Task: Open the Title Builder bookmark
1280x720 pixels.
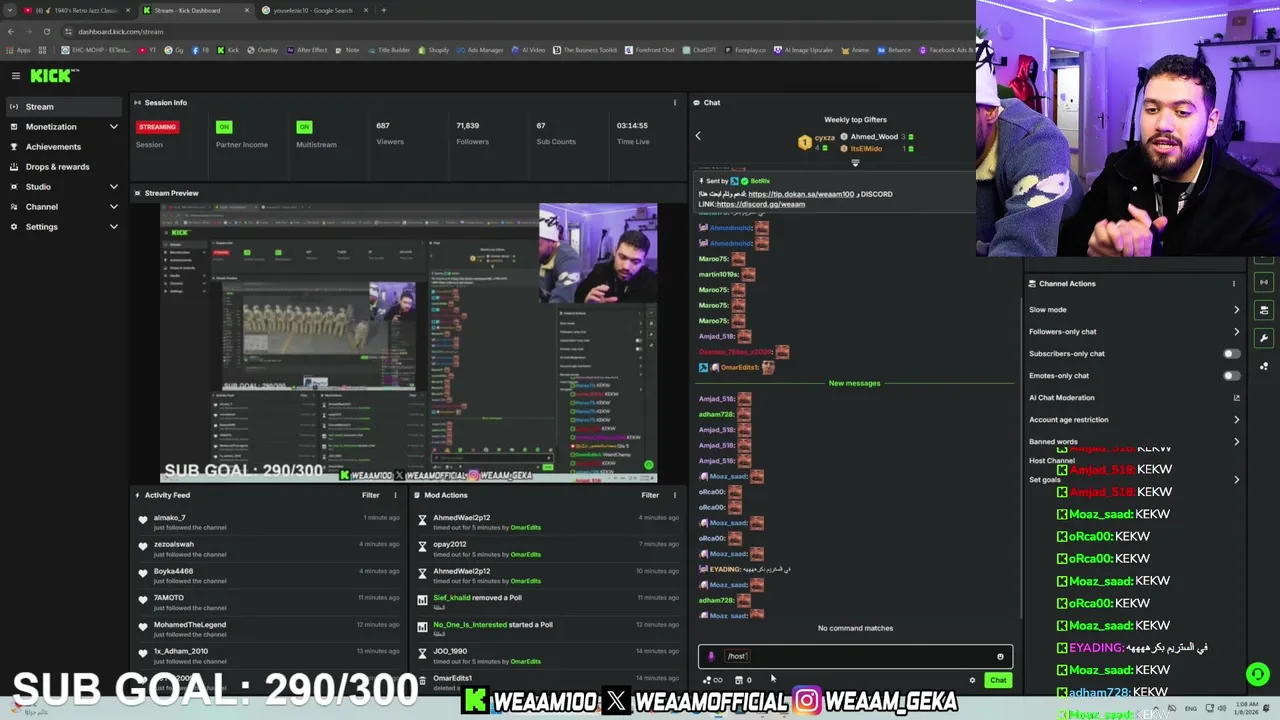Action: point(389,50)
